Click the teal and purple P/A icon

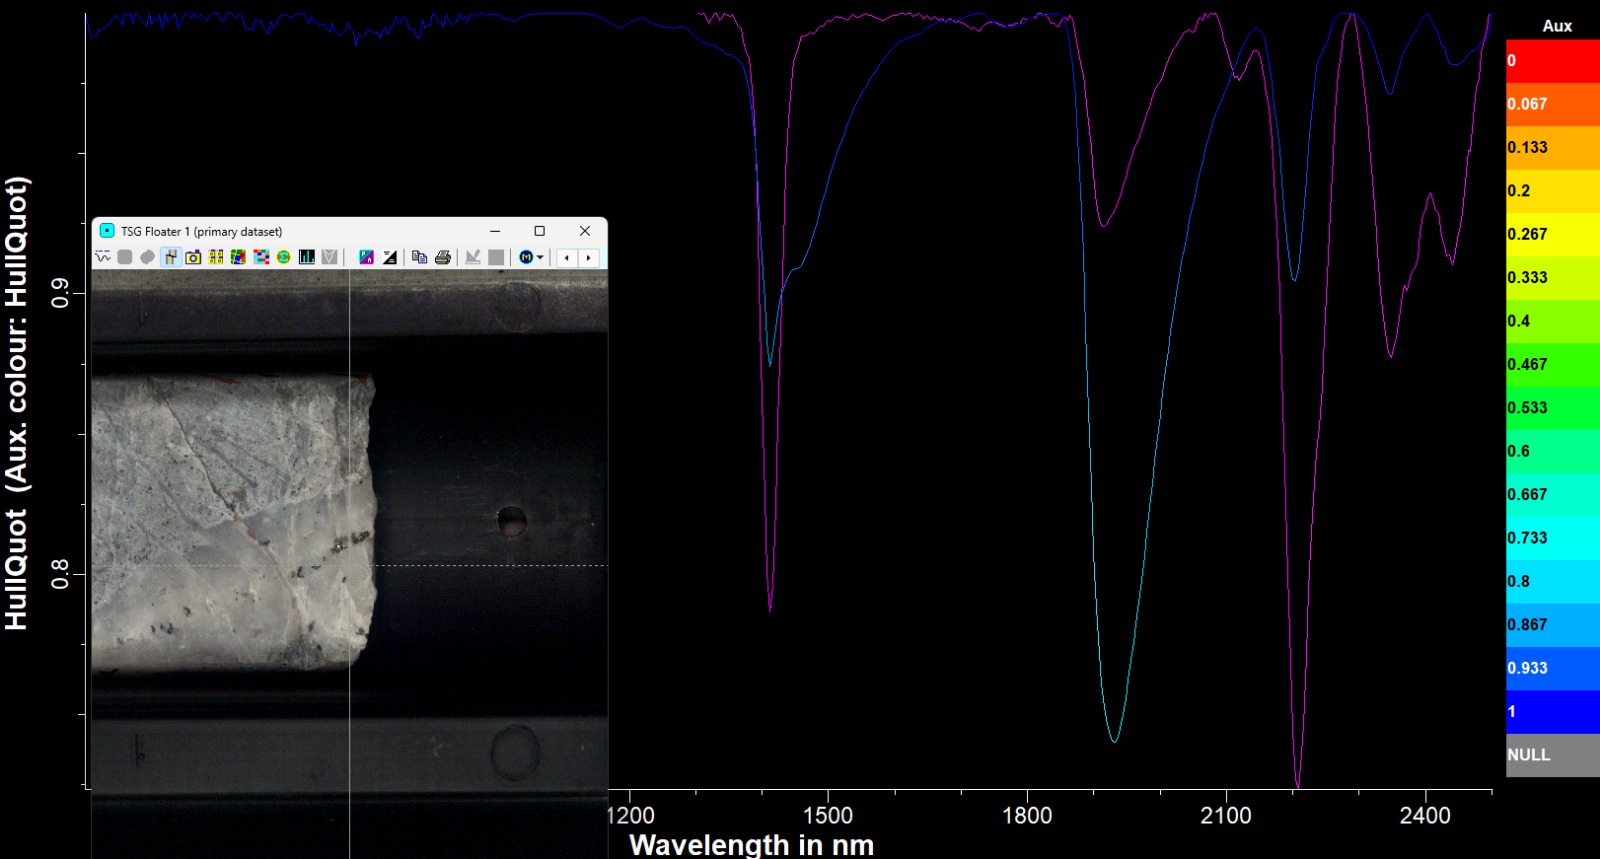367,257
